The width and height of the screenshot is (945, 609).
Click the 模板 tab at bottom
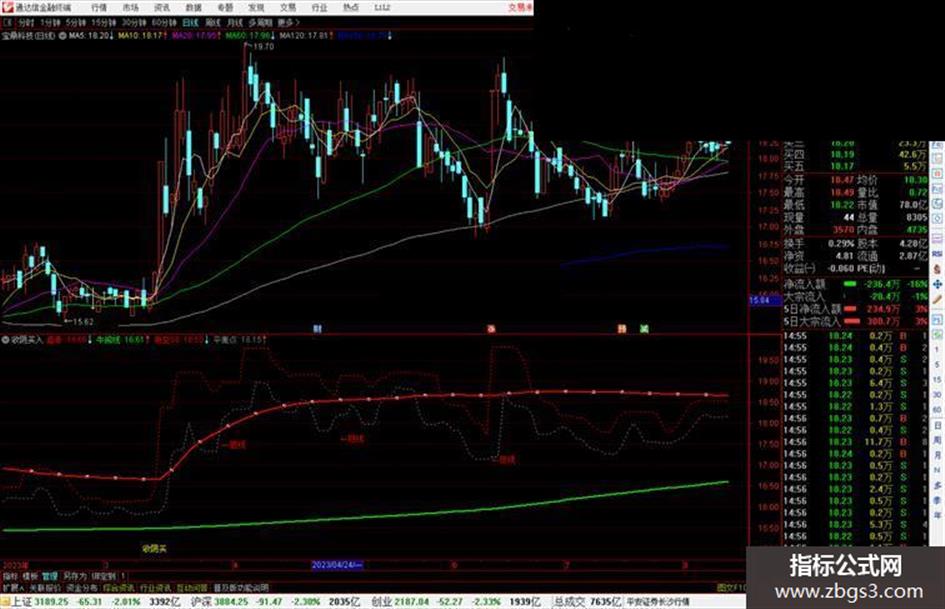point(30,576)
